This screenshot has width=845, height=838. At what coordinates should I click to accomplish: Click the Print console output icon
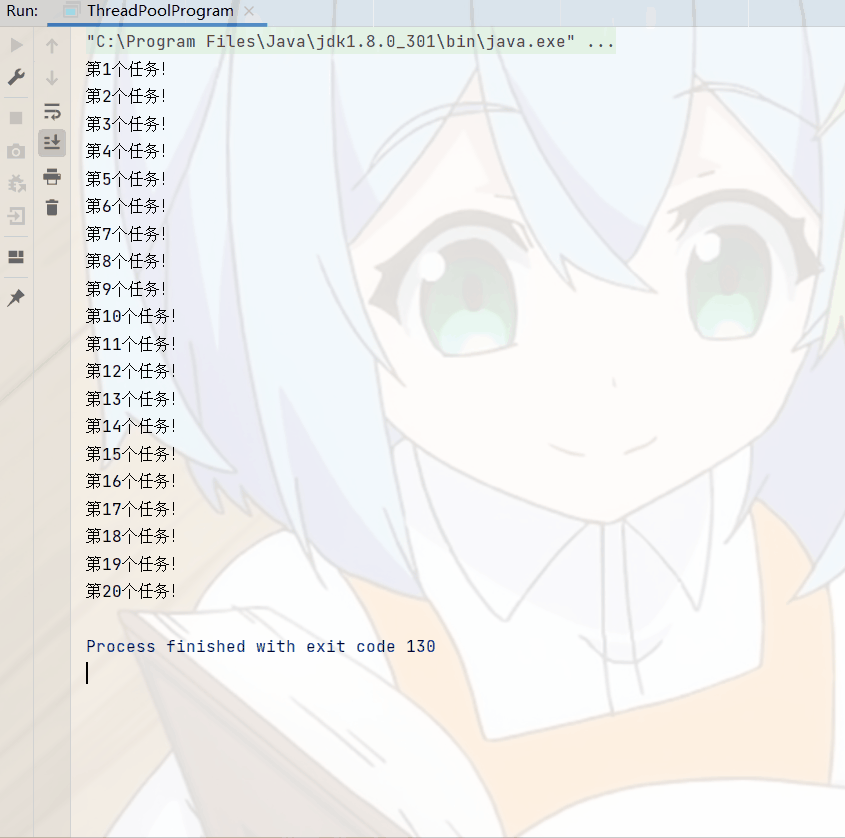click(52, 176)
